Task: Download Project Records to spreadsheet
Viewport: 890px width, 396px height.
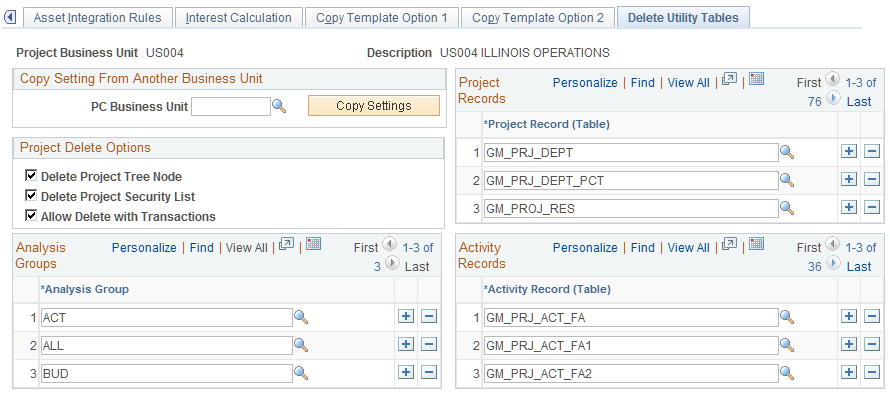Action: [756, 79]
